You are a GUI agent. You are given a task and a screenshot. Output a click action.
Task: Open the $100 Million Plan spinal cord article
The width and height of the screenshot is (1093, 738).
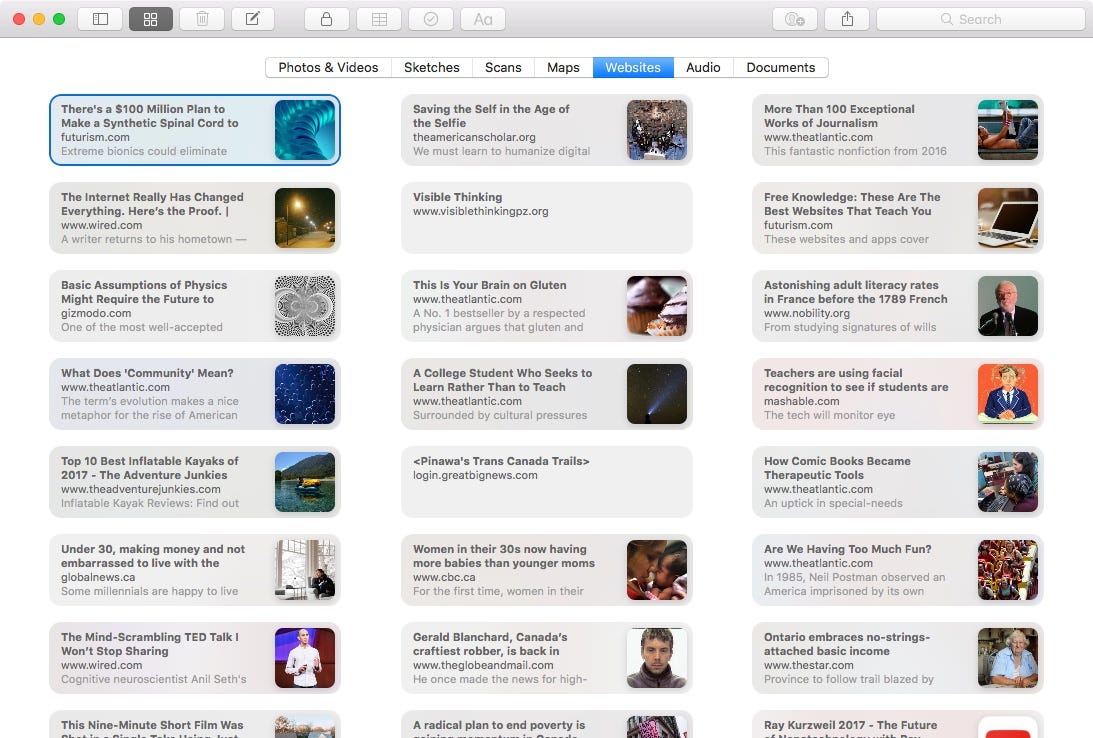click(x=195, y=130)
